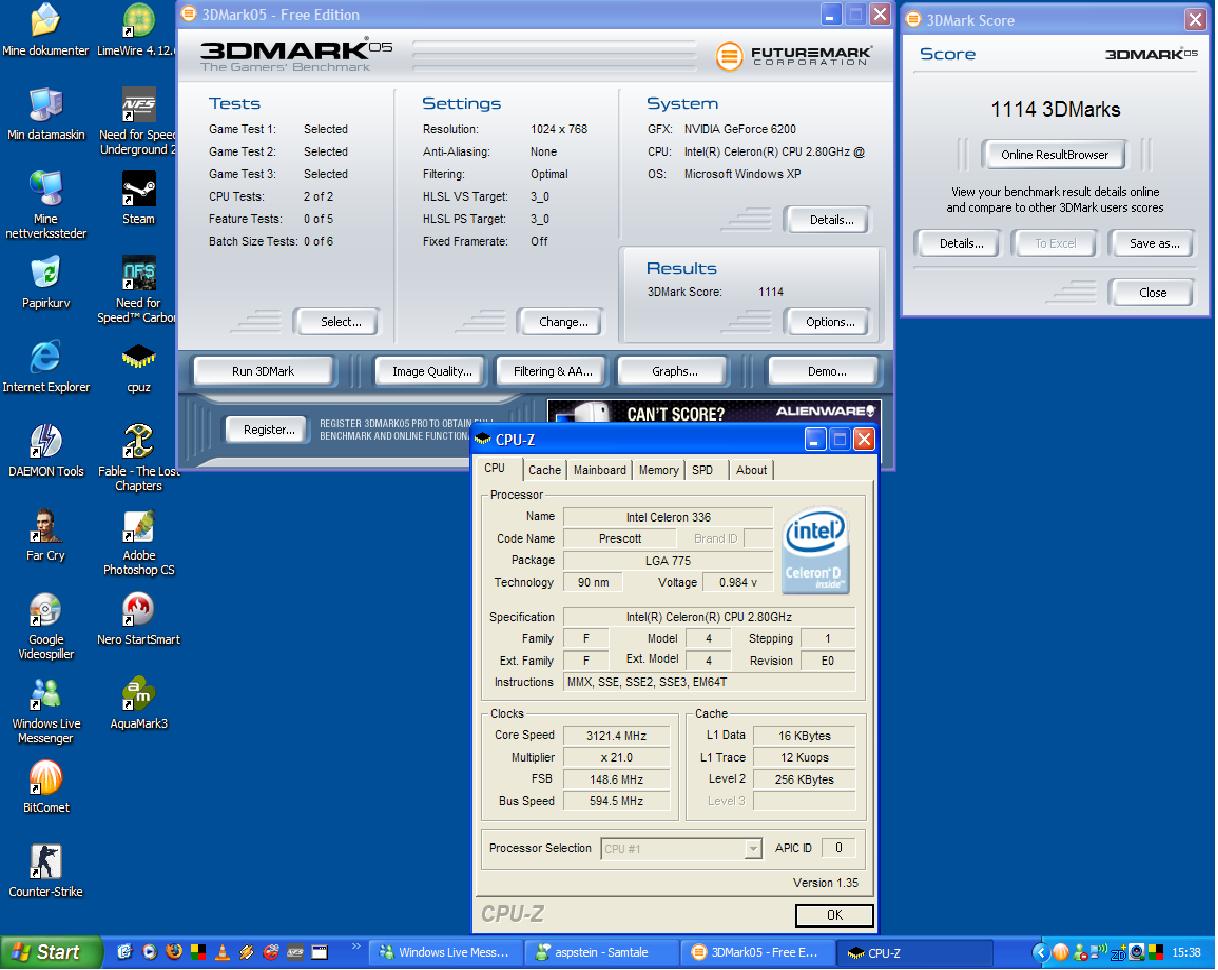Screen dimensions: 1218x970
Task: Launch the AquaMark3 desktop shortcut
Action: [x=138, y=702]
